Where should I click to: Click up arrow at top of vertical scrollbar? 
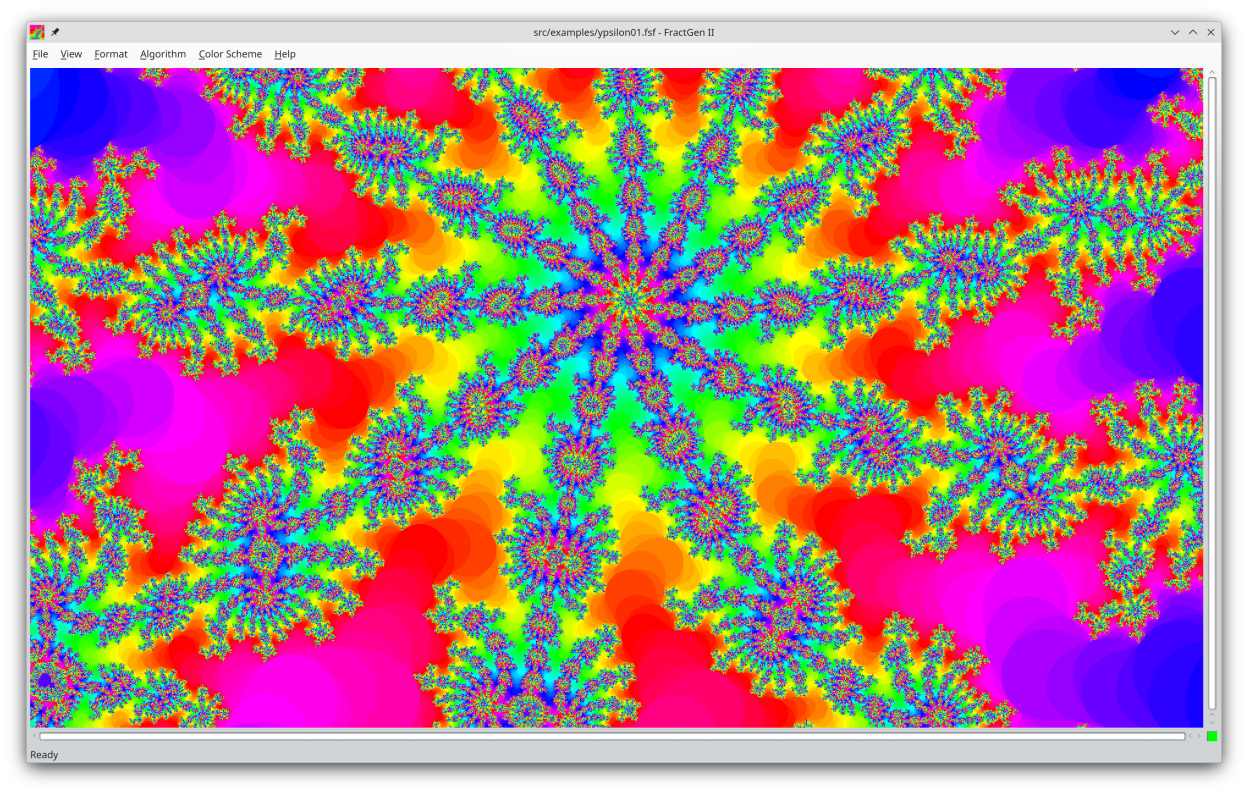(1212, 73)
